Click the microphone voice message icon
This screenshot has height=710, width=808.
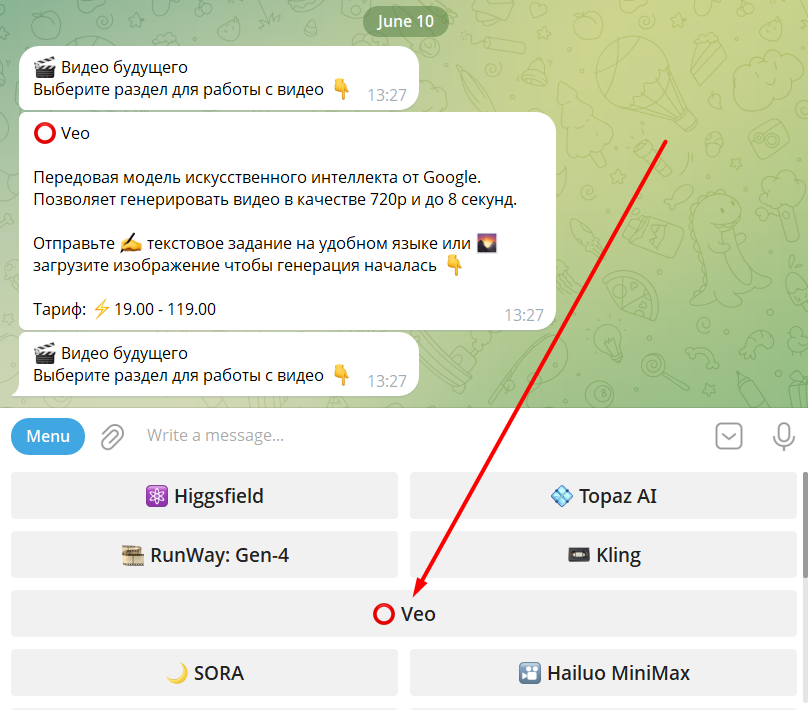click(x=783, y=436)
